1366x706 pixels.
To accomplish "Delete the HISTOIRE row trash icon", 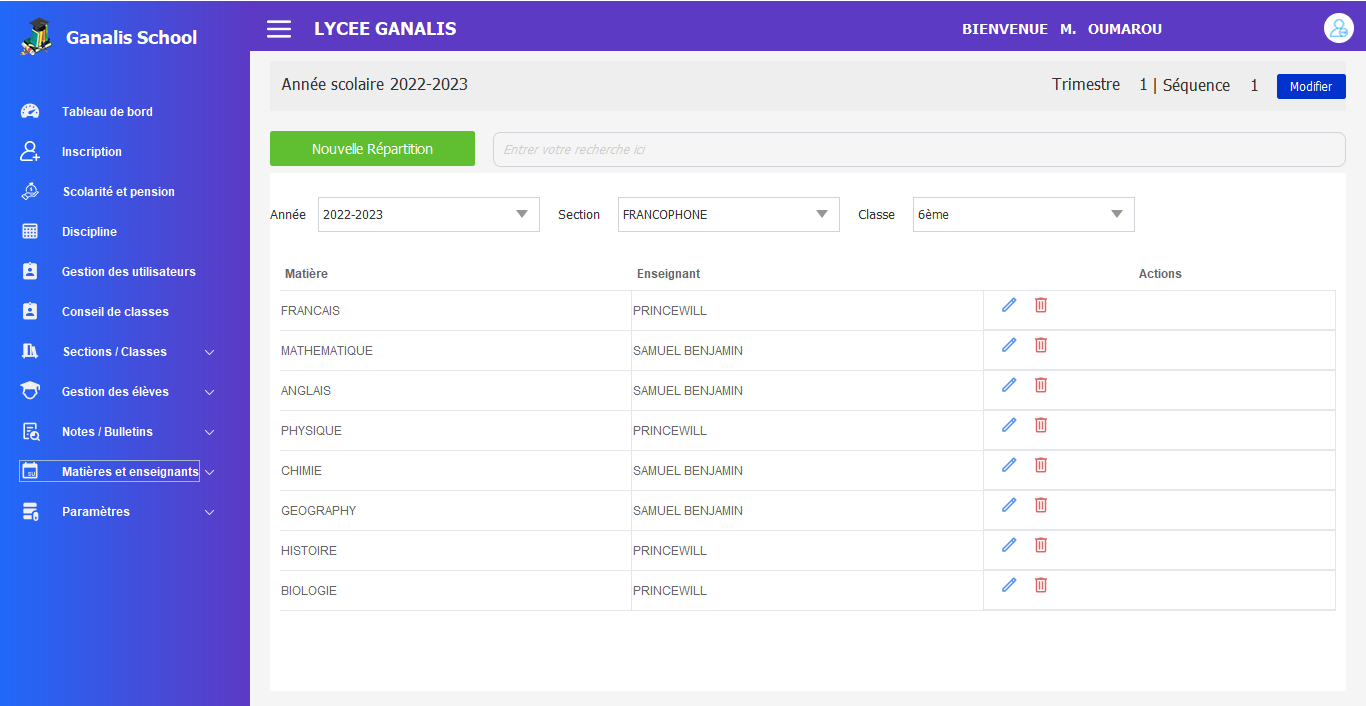I will pyautogui.click(x=1041, y=545).
